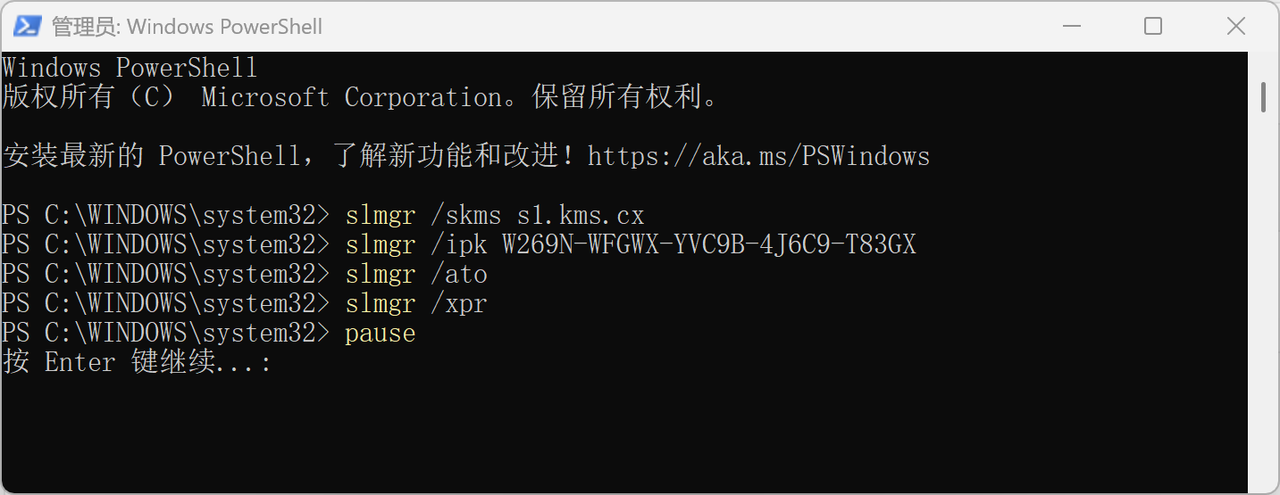Image resolution: width=1280 pixels, height=495 pixels.
Task: Click the 'slmgr /ato' command
Action: (x=416, y=273)
